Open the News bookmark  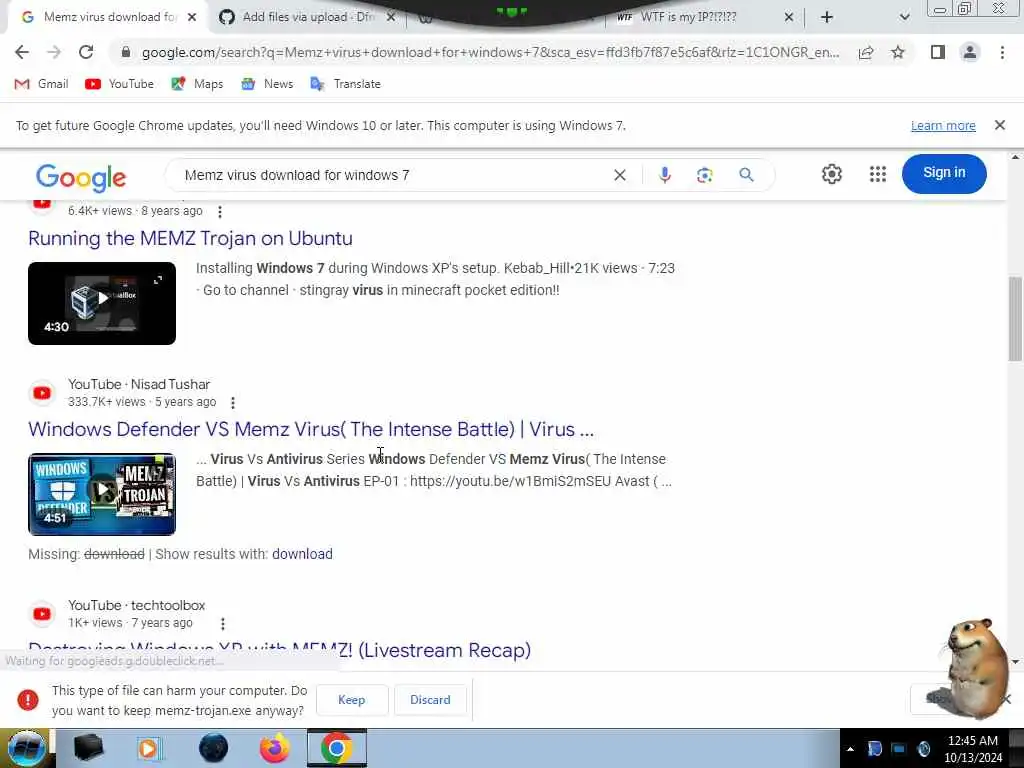[267, 84]
